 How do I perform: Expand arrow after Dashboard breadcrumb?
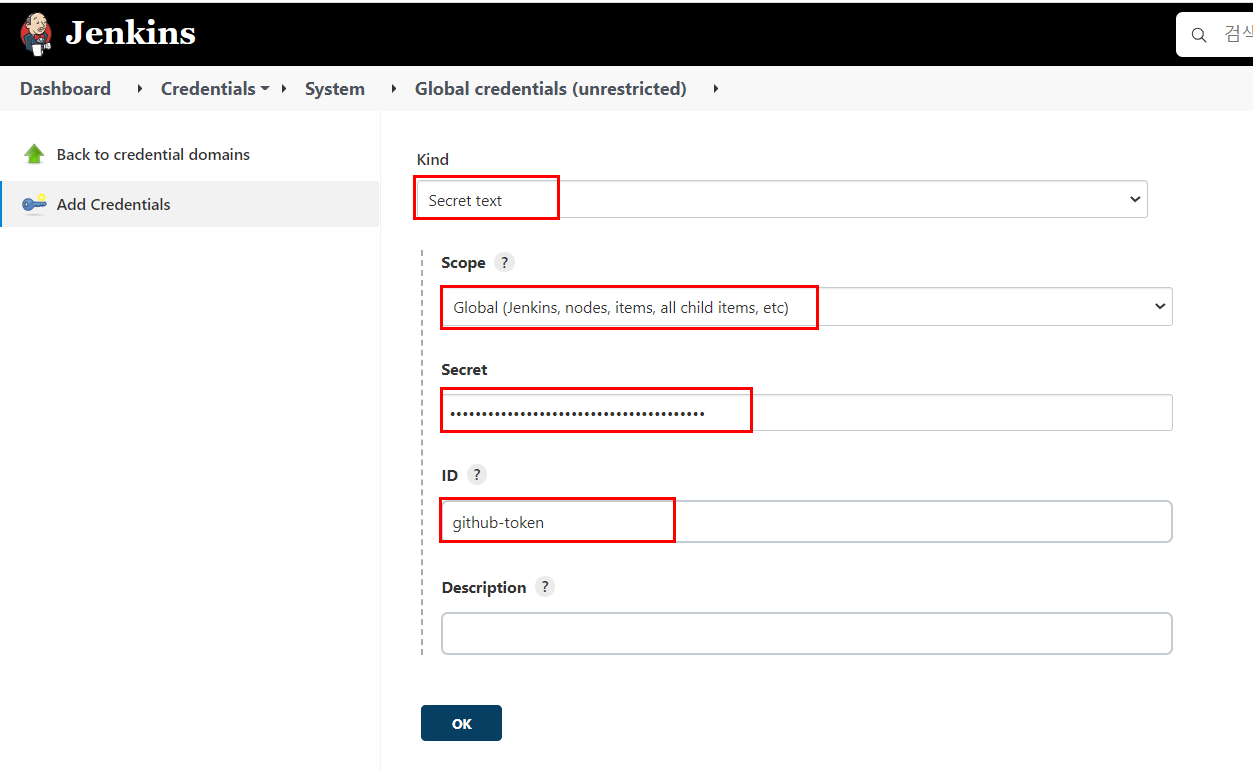point(139,89)
